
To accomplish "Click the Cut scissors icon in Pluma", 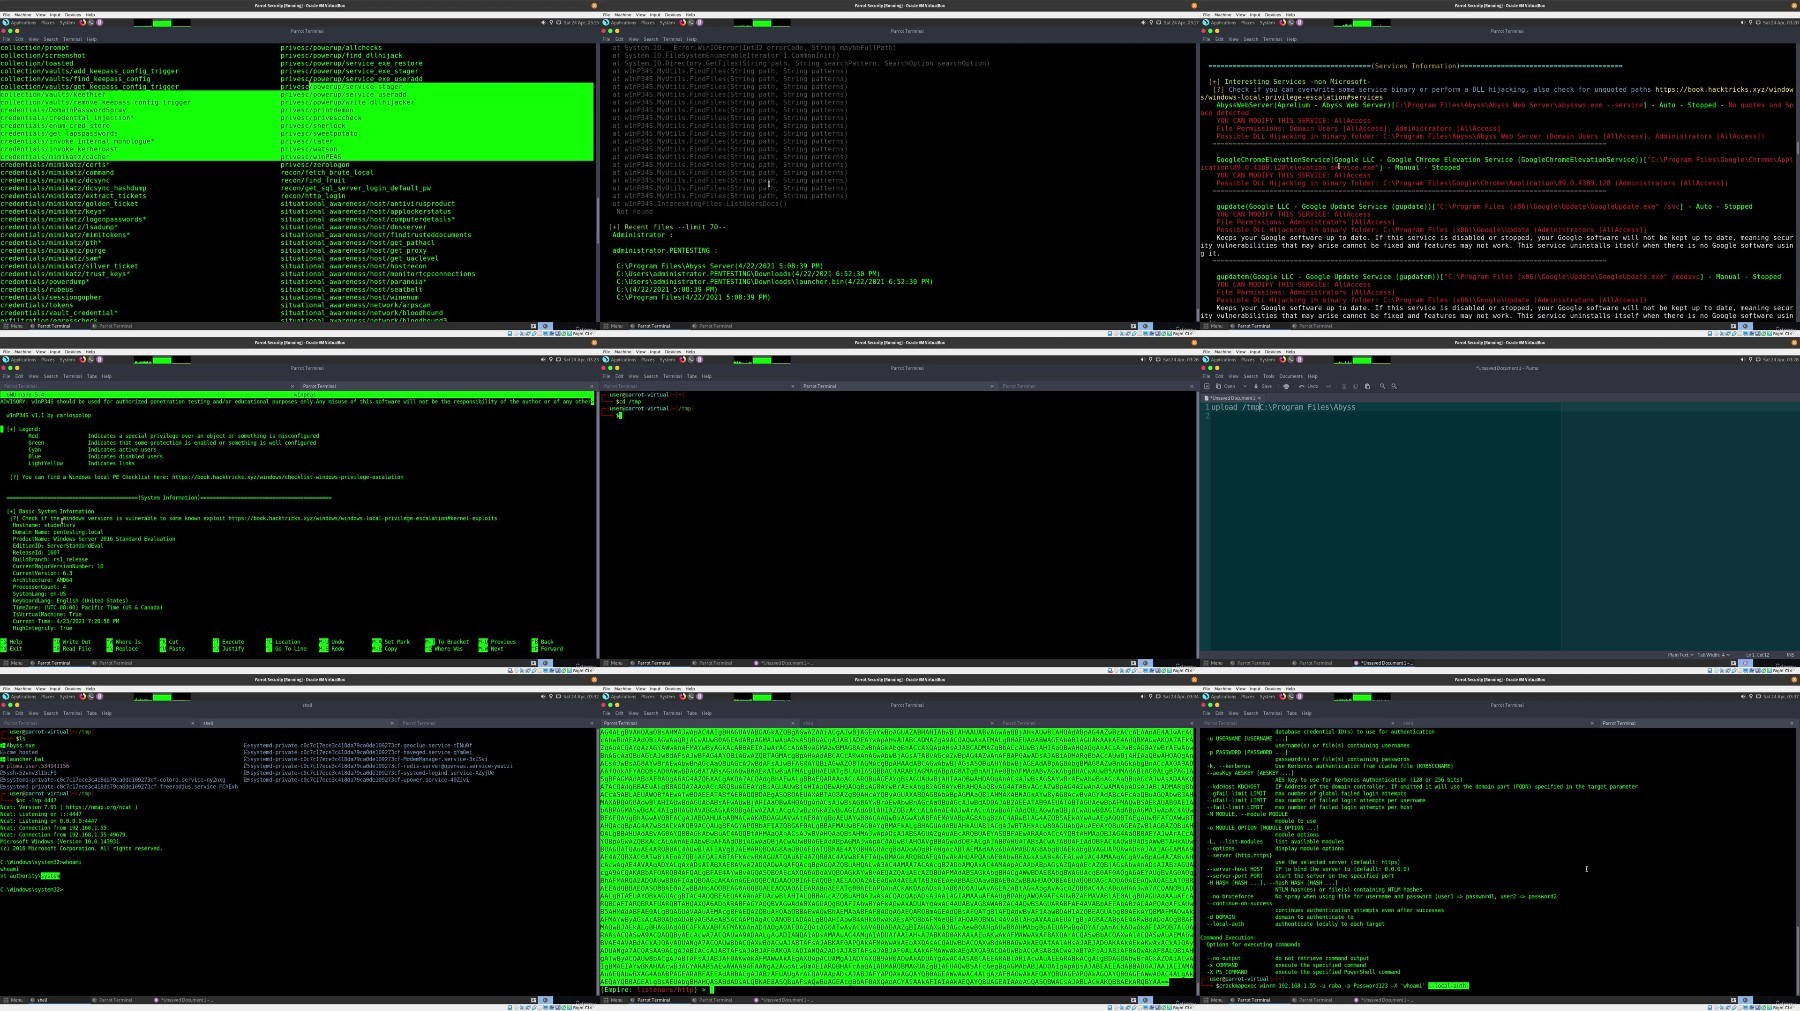I will 1344,386.
